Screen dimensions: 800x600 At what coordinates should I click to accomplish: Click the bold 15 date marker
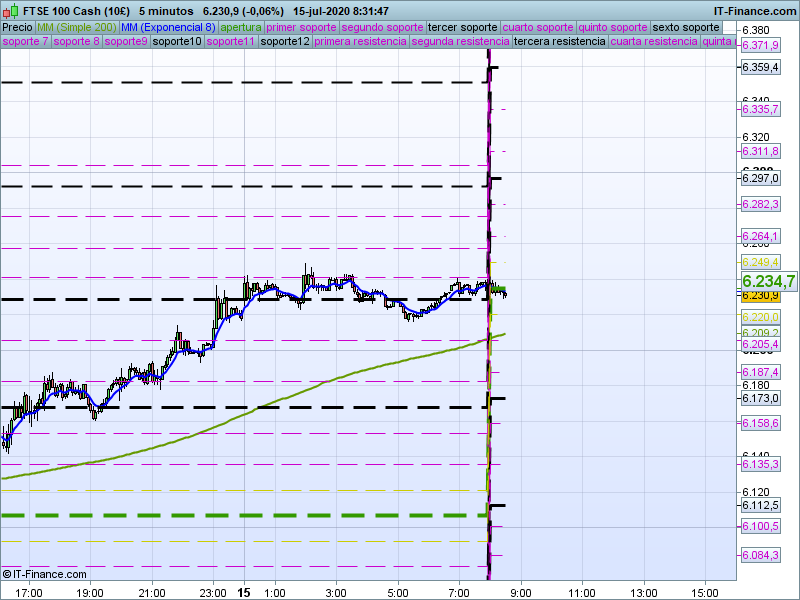(x=244, y=593)
